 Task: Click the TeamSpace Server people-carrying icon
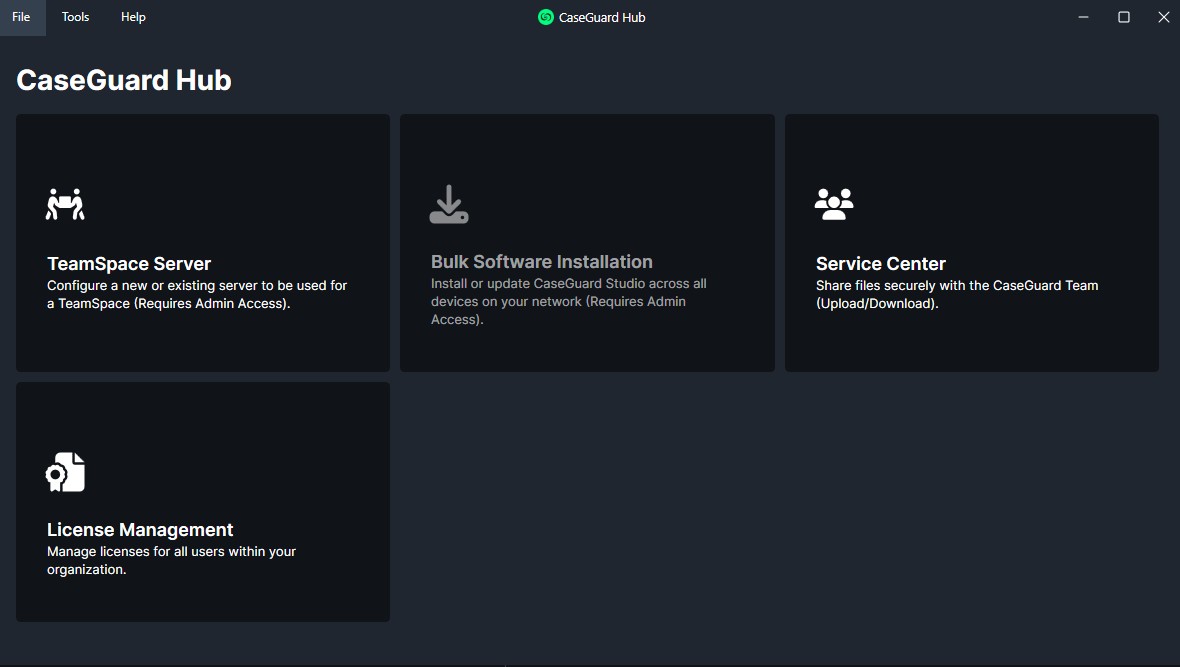tap(65, 204)
